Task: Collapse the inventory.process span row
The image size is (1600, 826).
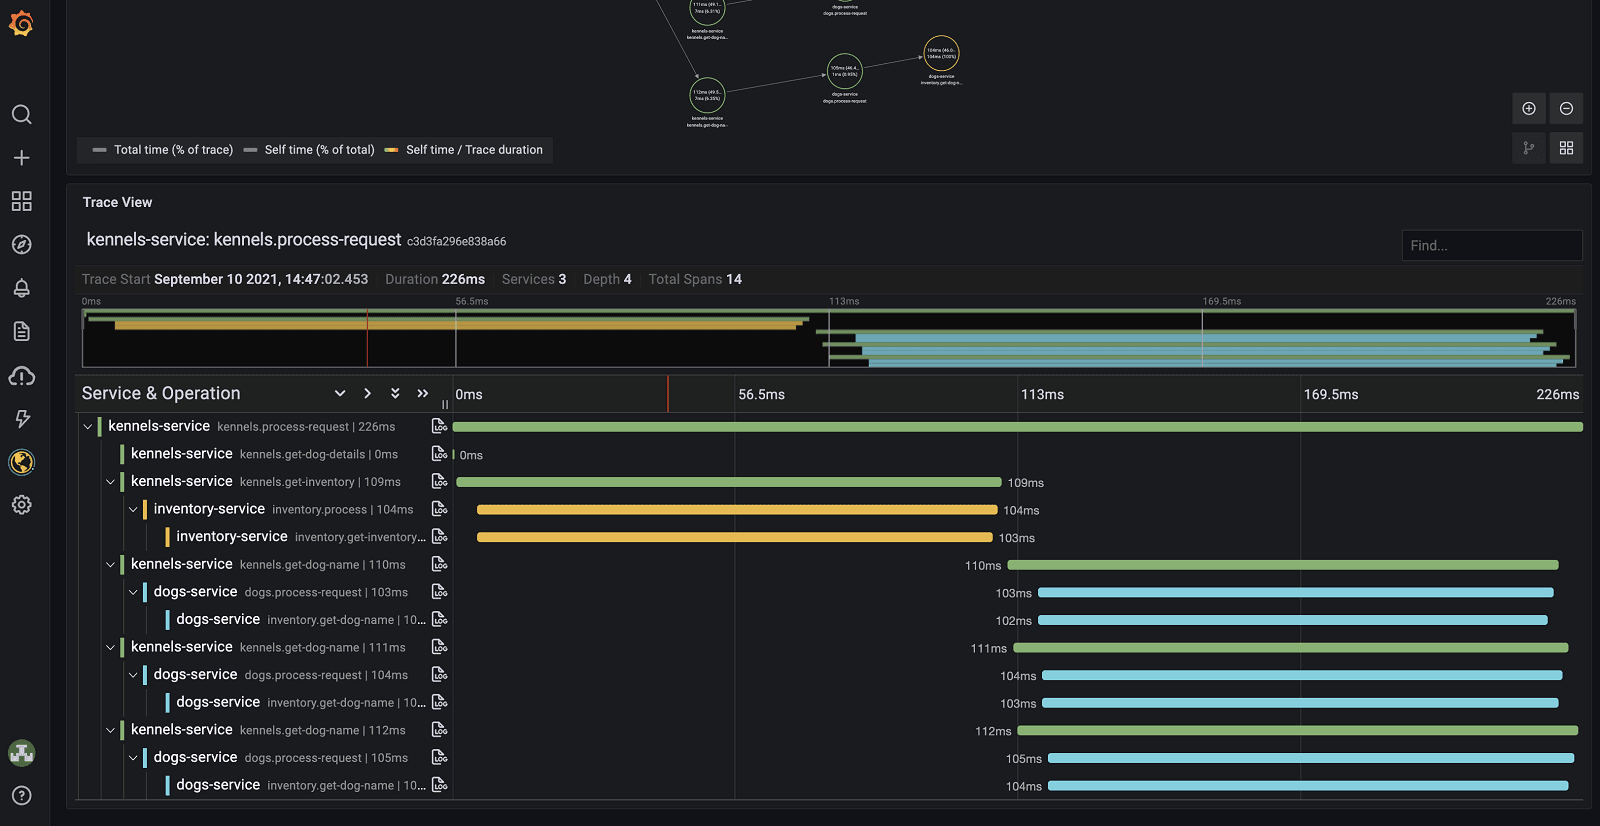Action: click(133, 510)
